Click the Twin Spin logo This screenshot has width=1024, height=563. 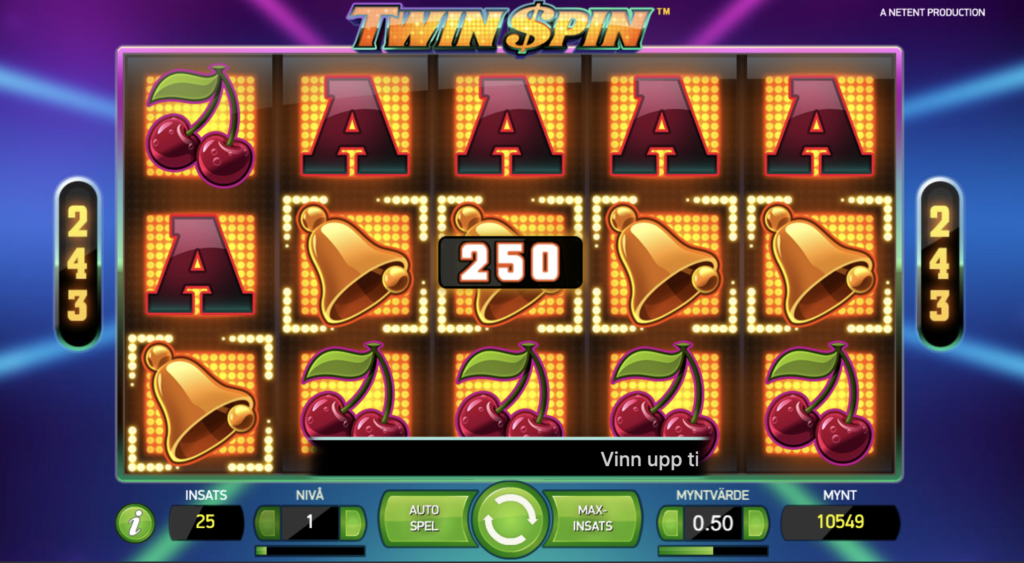(x=502, y=27)
